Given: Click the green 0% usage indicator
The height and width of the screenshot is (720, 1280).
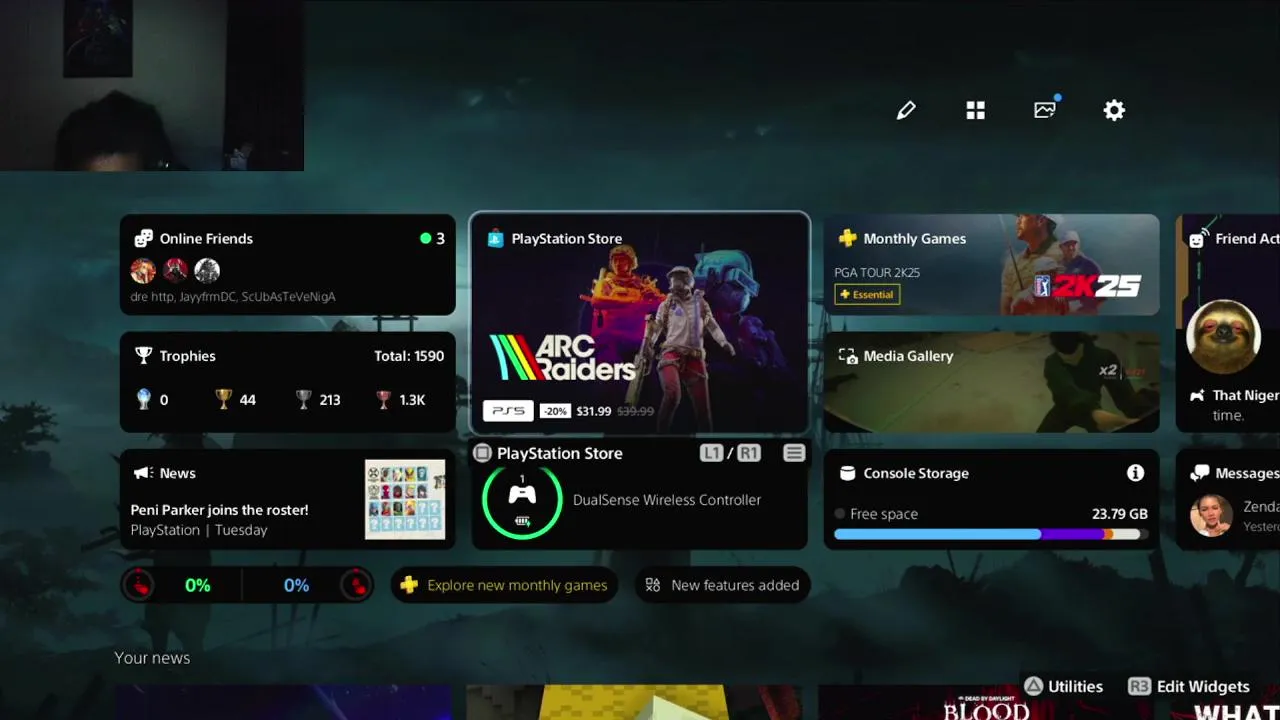Looking at the screenshot, I should point(198,585).
